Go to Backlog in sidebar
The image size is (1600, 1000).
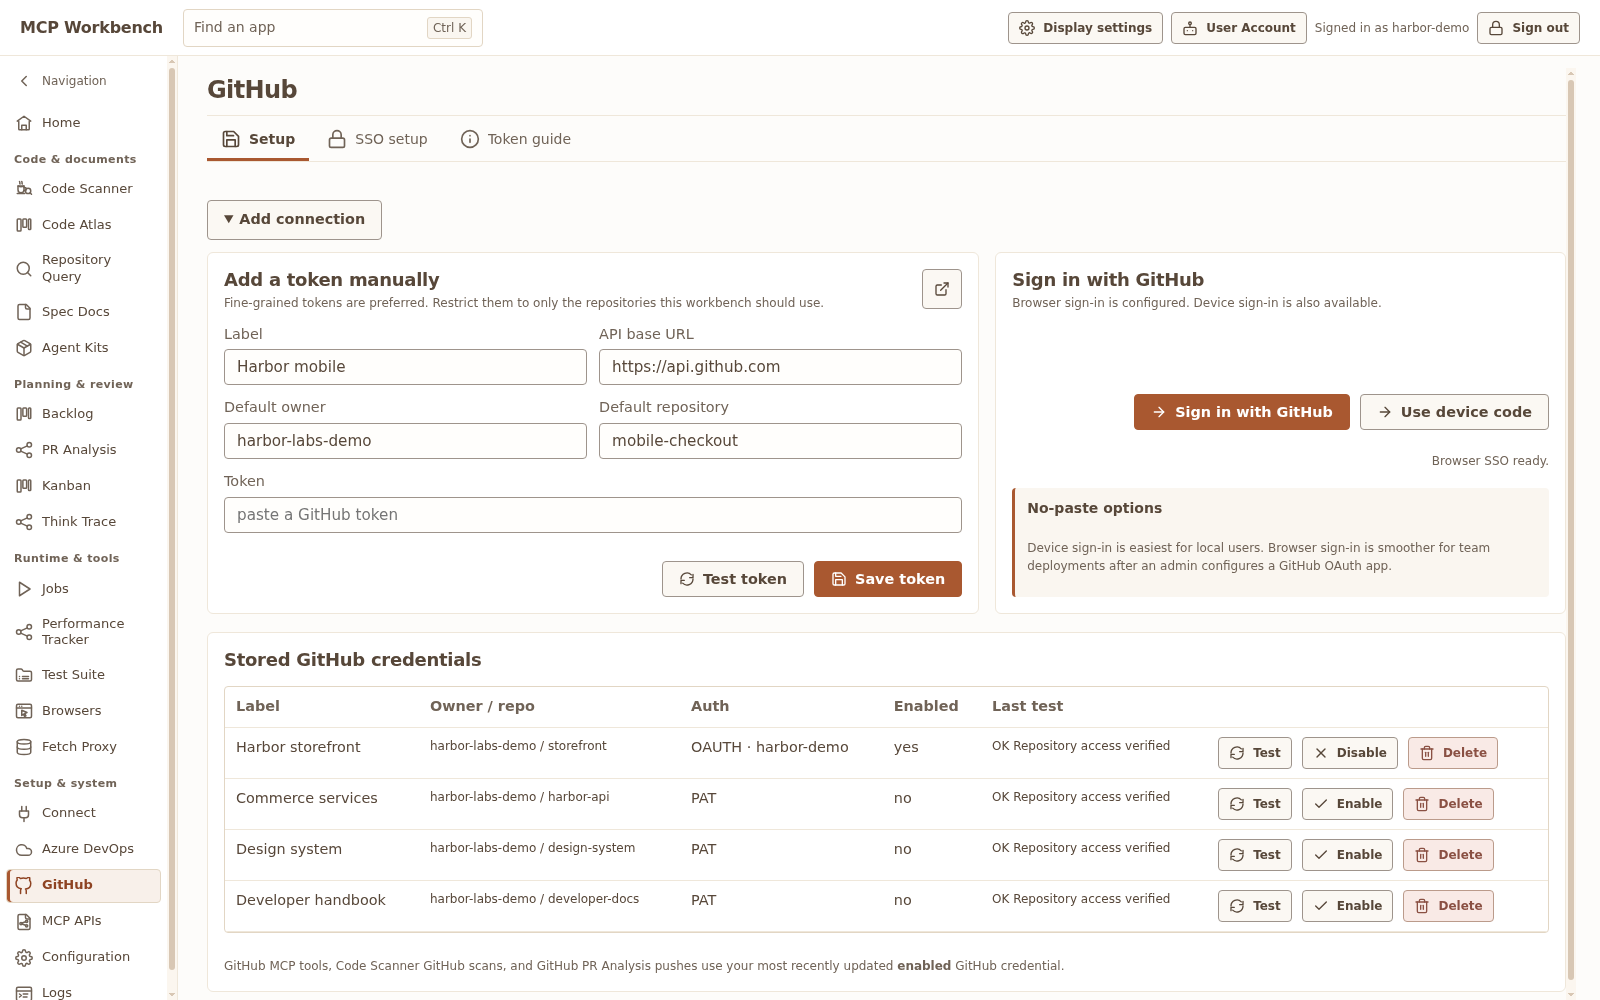coord(84,413)
